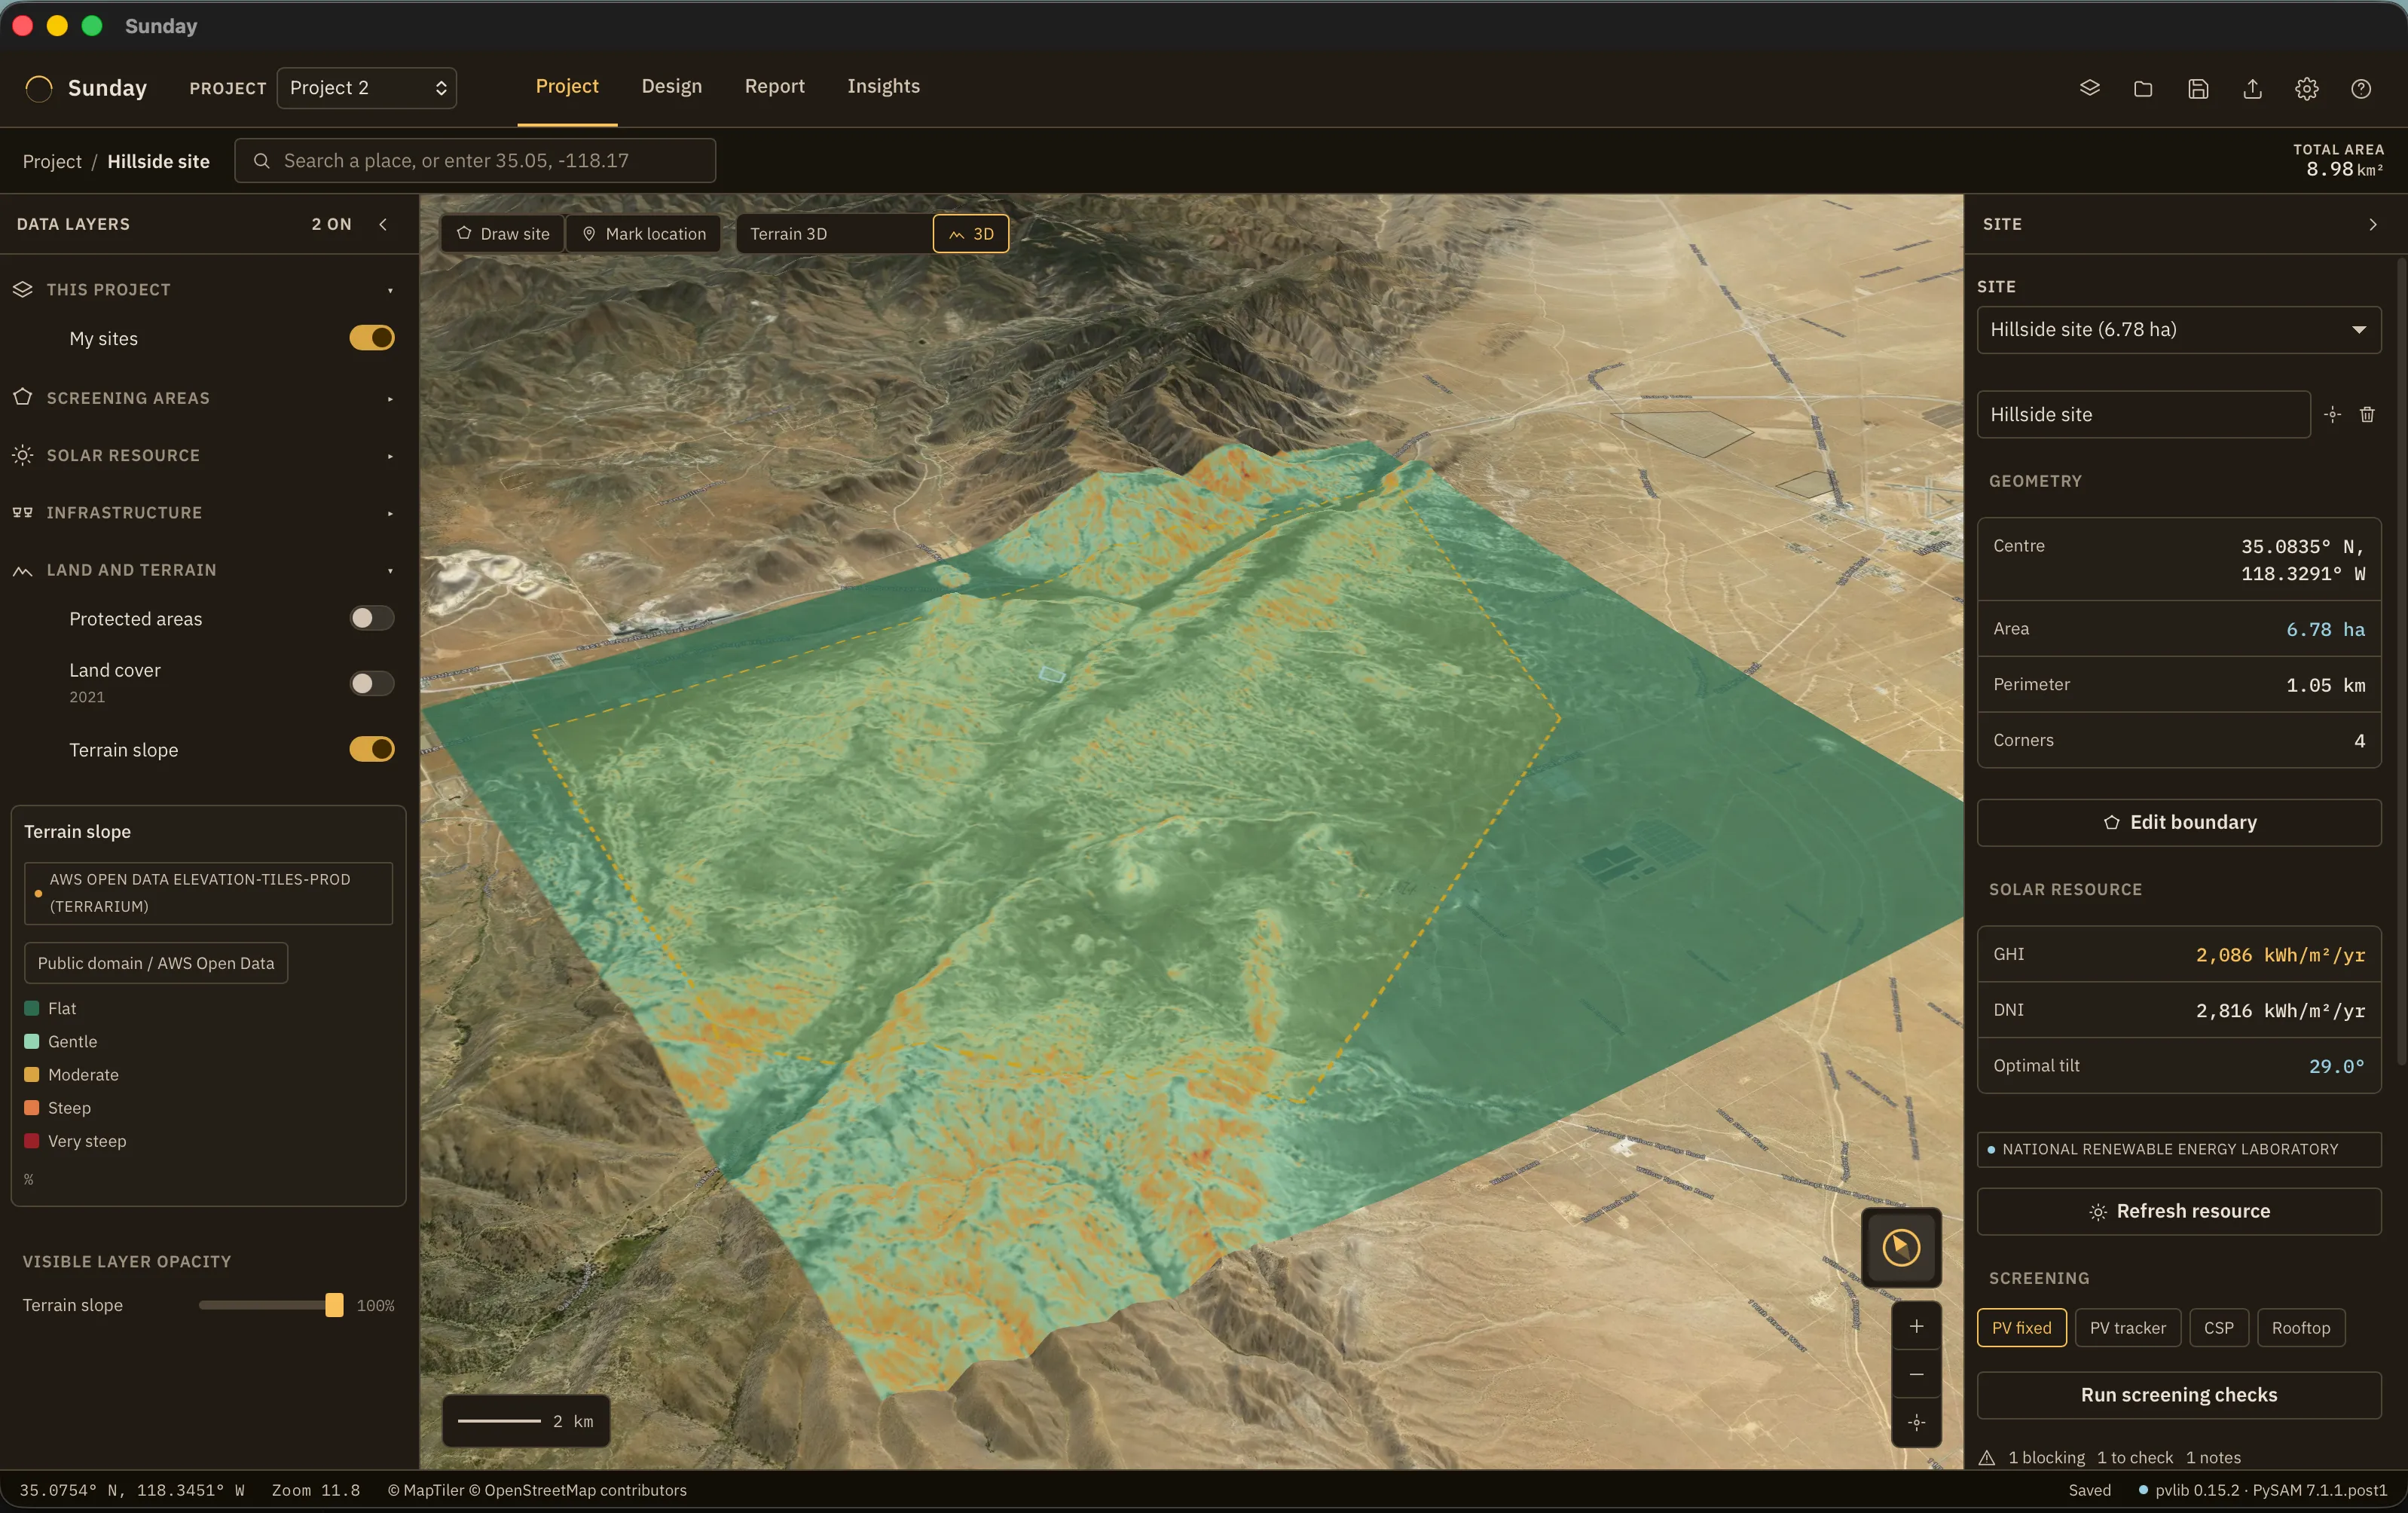Expand the Solar Resource section
The height and width of the screenshot is (1513, 2408).
(x=204, y=455)
